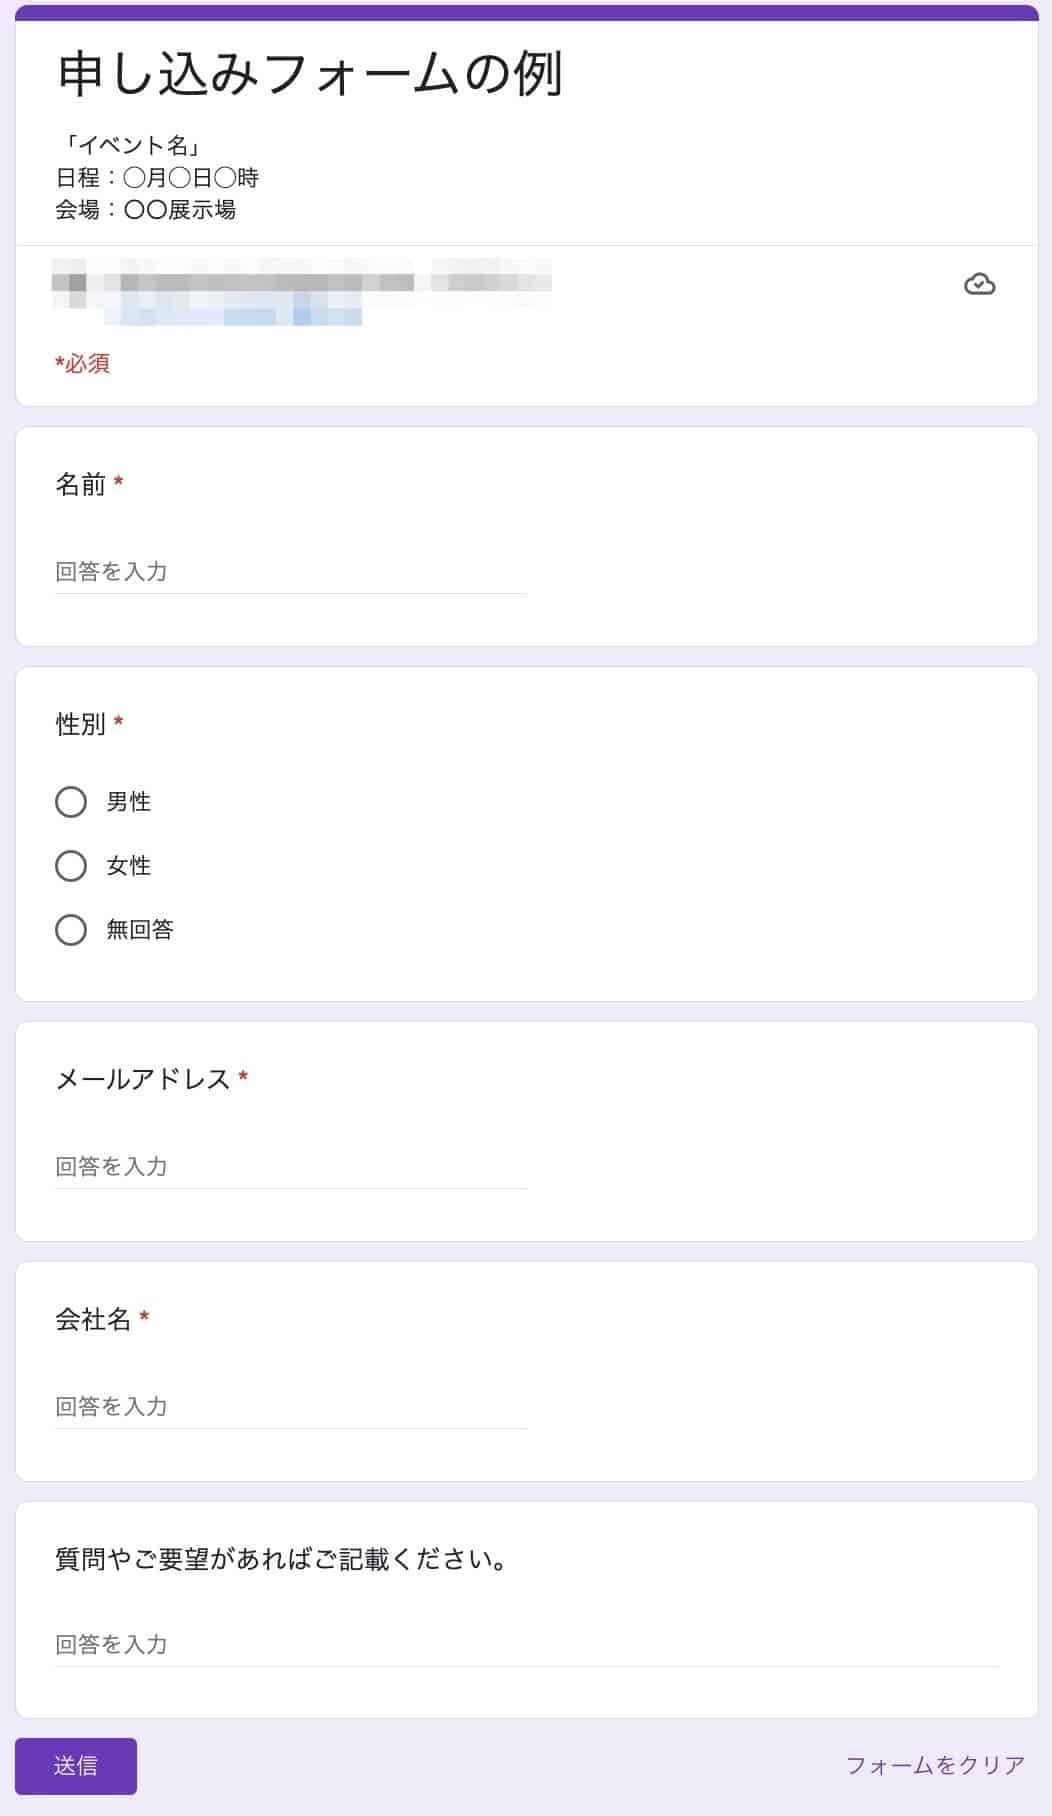Click the 性別 question label
This screenshot has height=1816, width=1052.
(80, 726)
